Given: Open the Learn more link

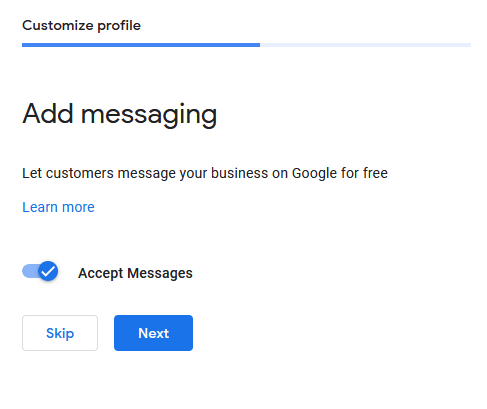Looking at the screenshot, I should point(58,207).
